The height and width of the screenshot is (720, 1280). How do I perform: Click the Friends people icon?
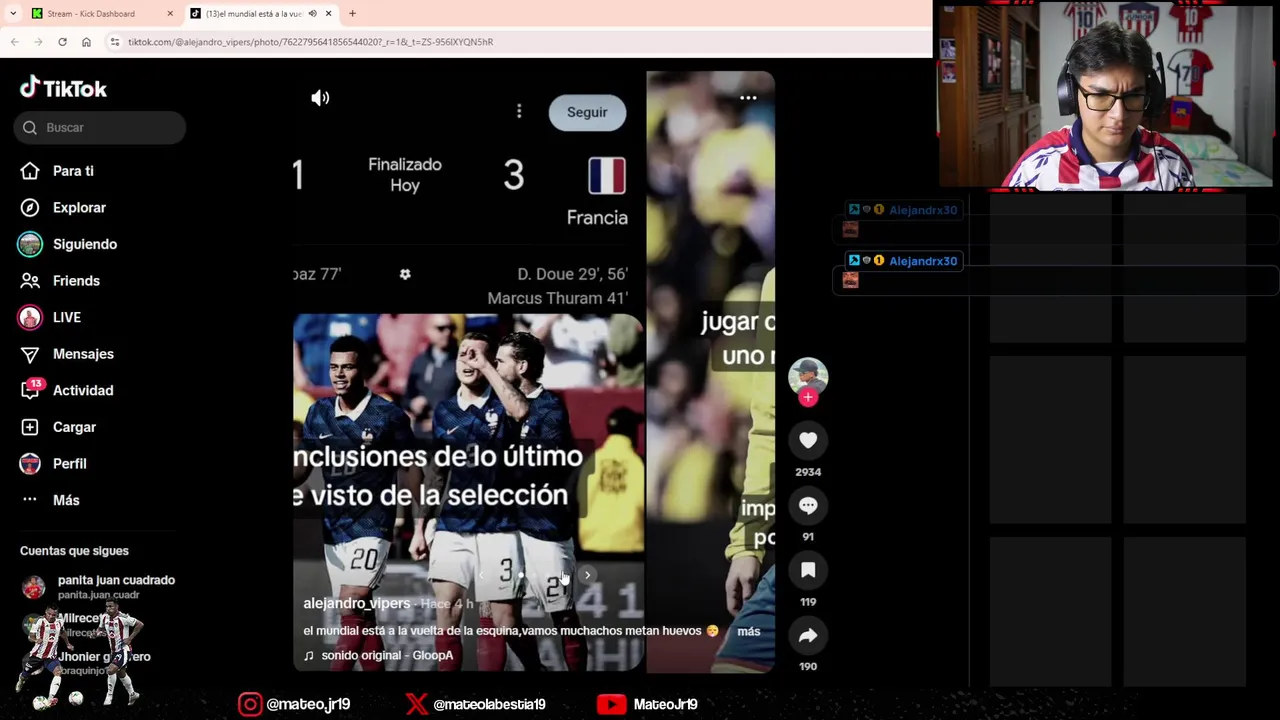coord(30,281)
